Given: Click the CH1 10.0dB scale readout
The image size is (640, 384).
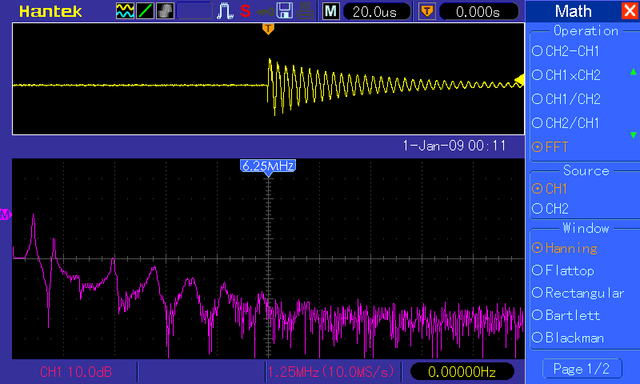Looking at the screenshot, I should pyautogui.click(x=76, y=372).
